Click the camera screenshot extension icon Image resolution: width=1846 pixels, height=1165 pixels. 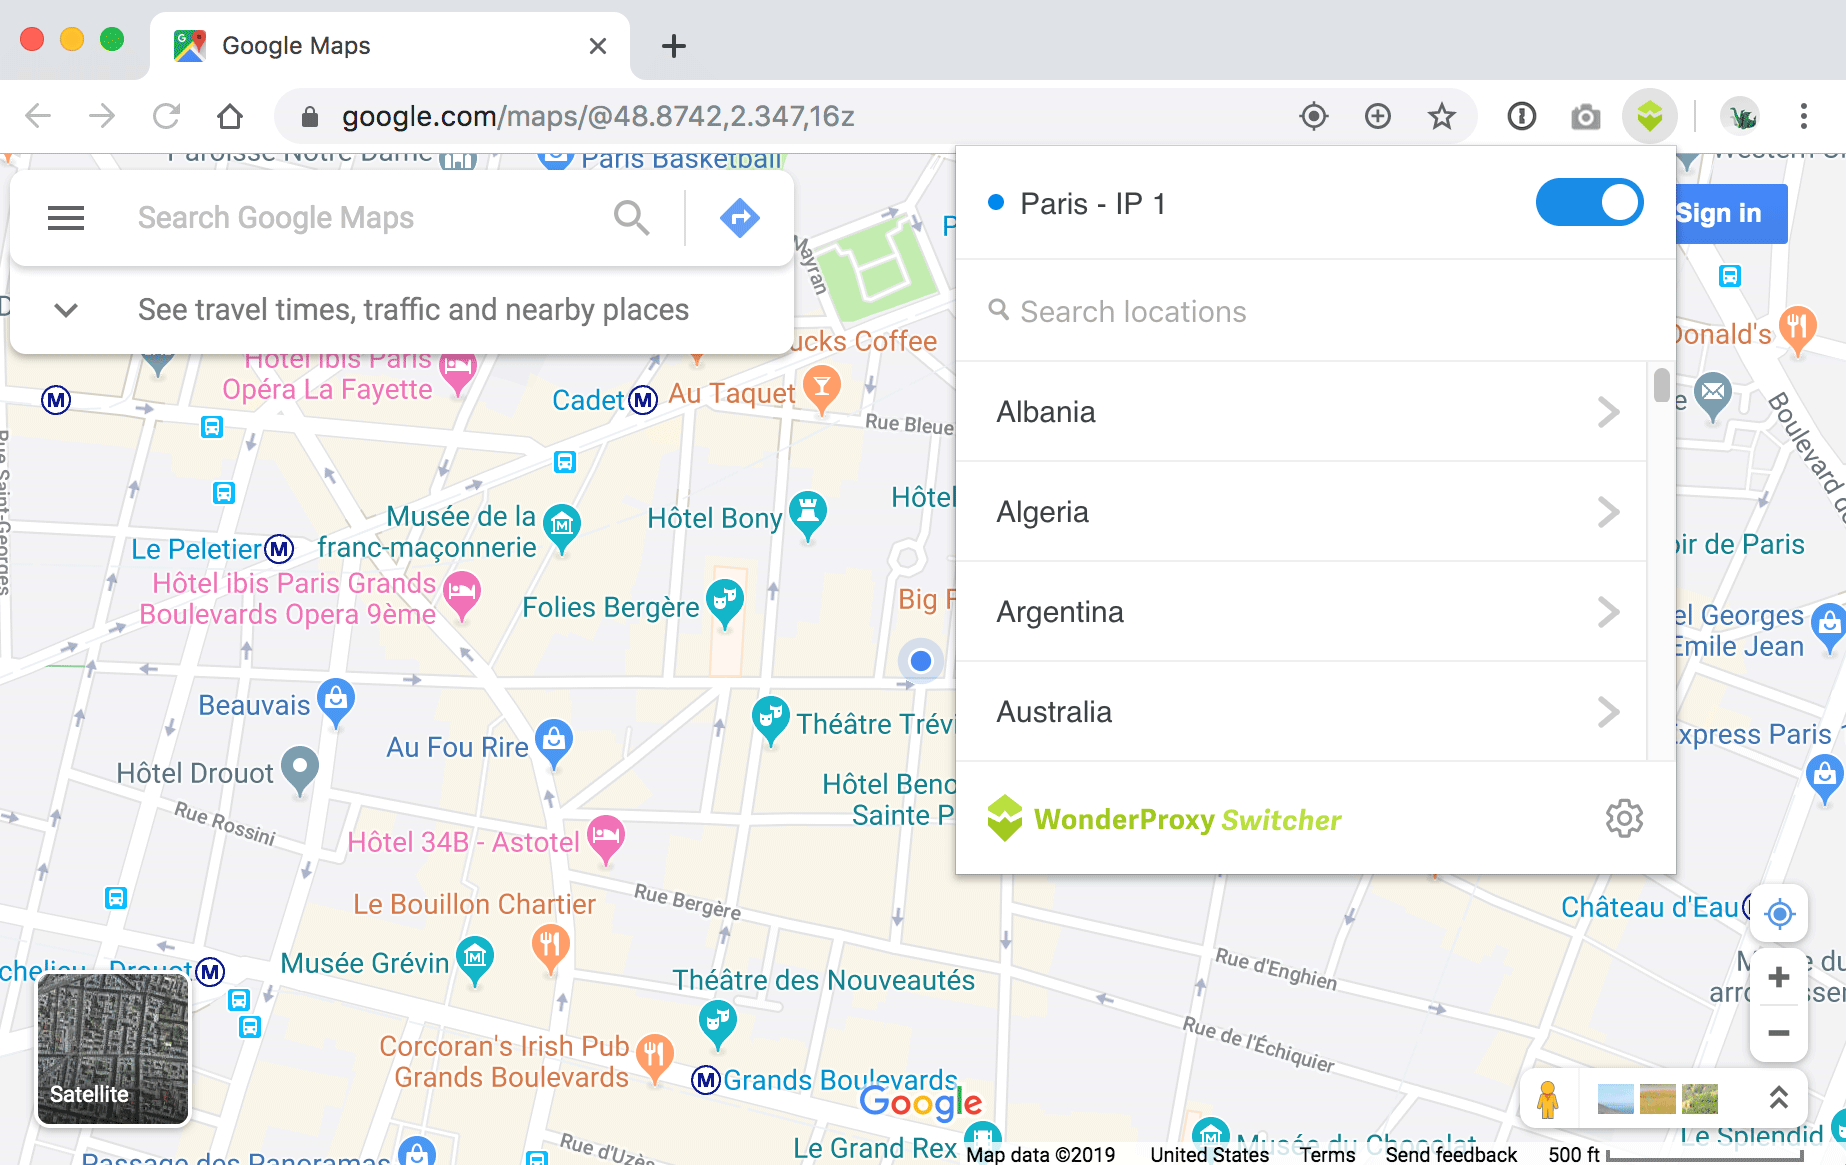pyautogui.click(x=1585, y=117)
